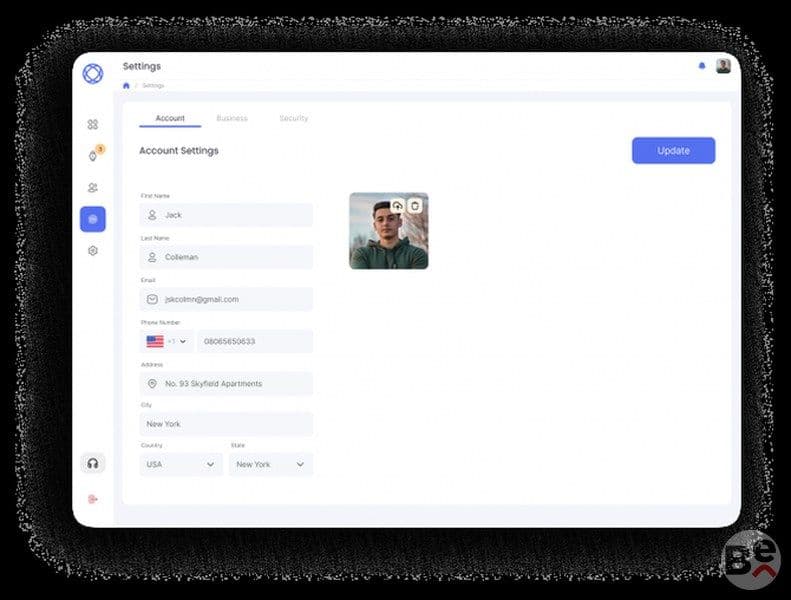Click the home breadcrumb icon
Image resolution: width=791 pixels, height=600 pixels.
[x=126, y=85]
